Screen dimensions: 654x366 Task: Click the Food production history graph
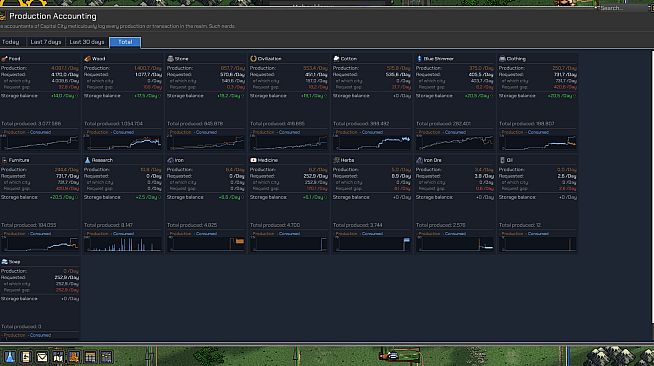[40, 143]
